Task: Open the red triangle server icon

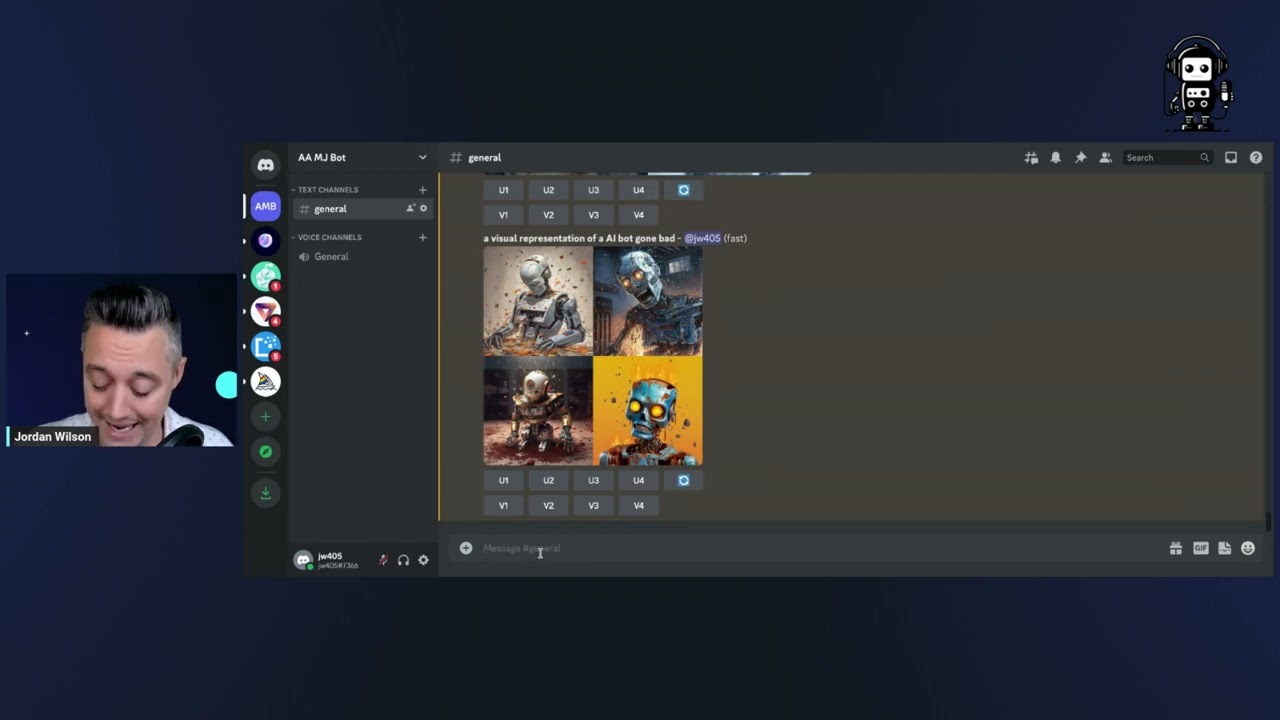Action: [265, 311]
